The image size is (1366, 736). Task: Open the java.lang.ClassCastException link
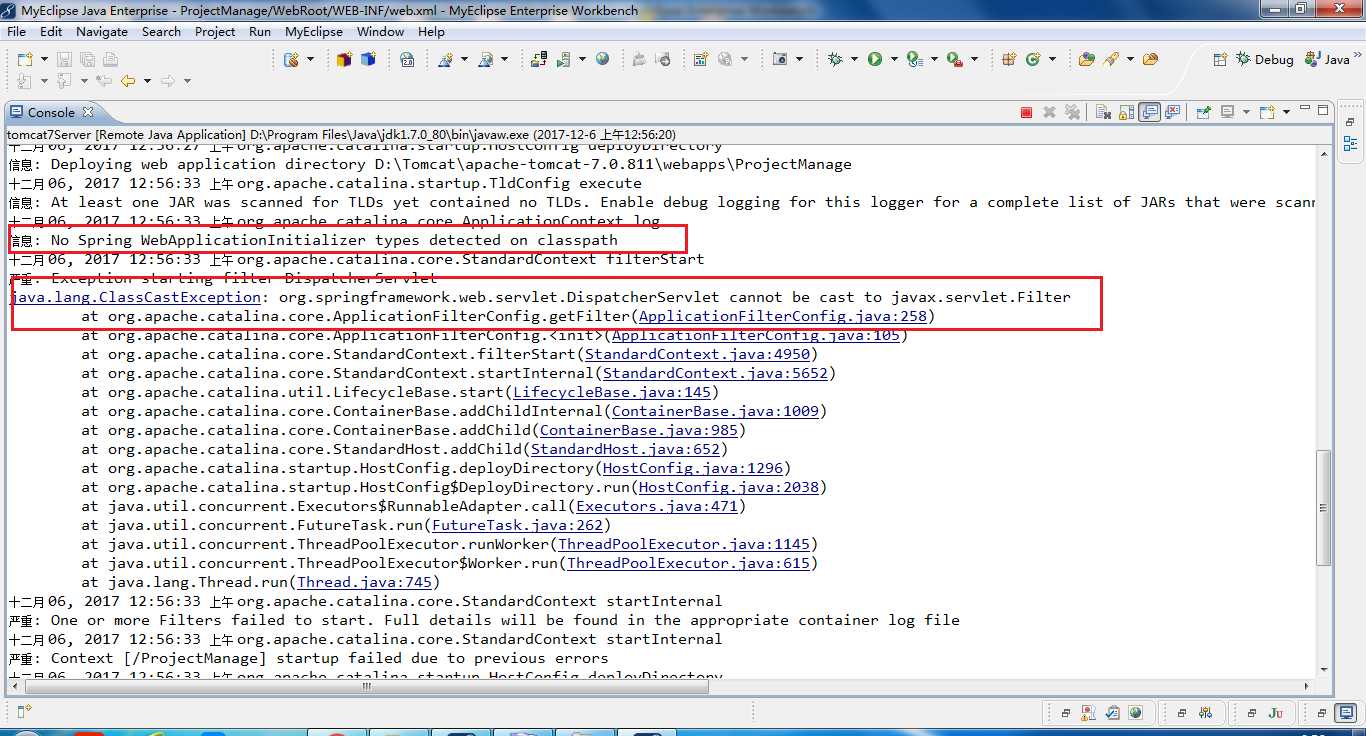pyautogui.click(x=134, y=297)
